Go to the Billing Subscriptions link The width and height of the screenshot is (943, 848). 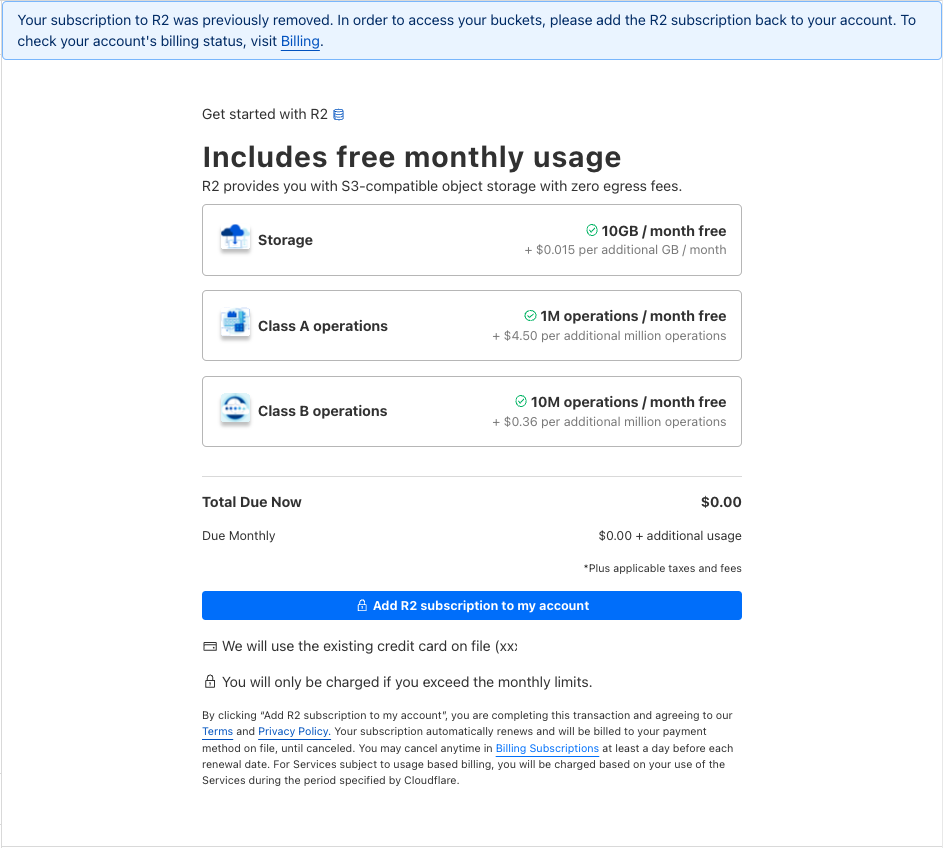(x=547, y=748)
